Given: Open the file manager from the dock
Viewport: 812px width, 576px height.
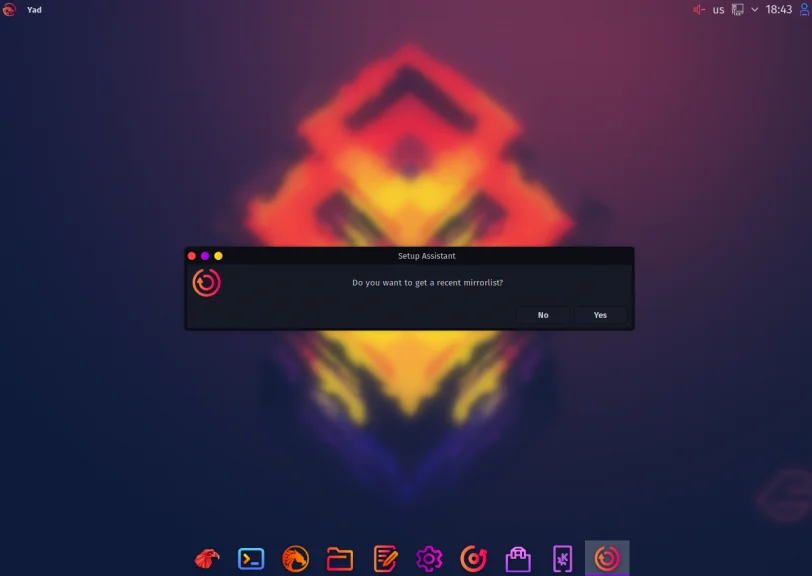Looking at the screenshot, I should tap(341, 560).
